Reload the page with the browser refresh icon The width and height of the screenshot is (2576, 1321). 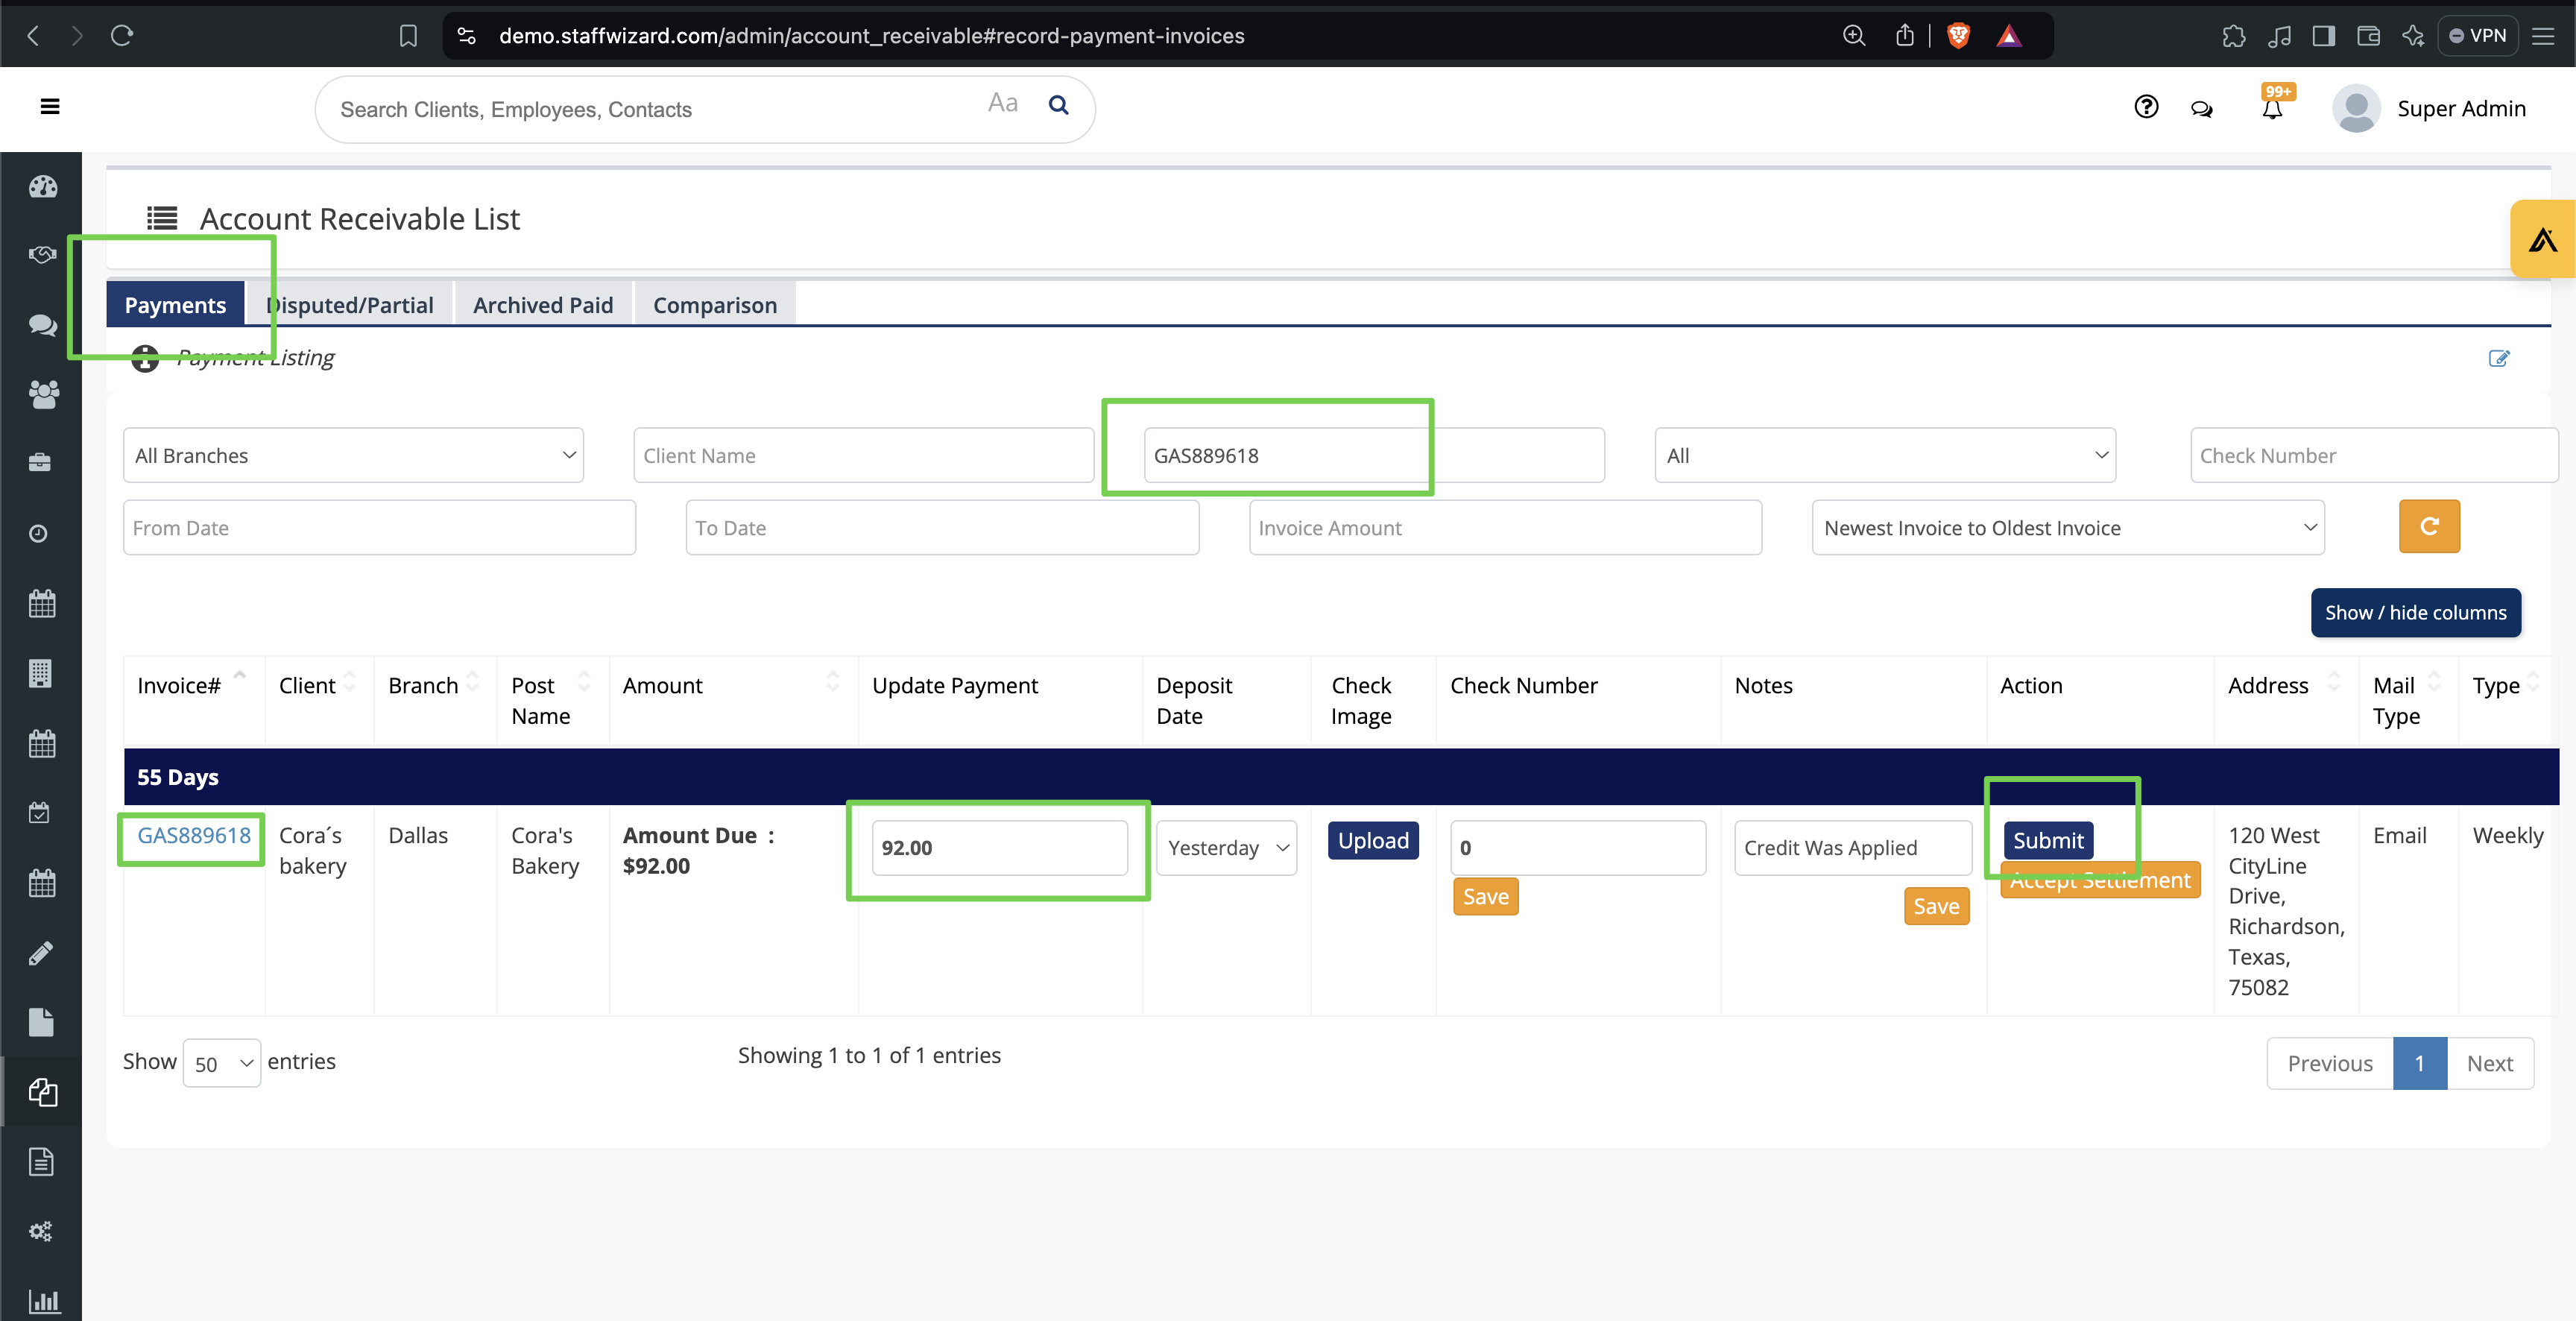(122, 36)
